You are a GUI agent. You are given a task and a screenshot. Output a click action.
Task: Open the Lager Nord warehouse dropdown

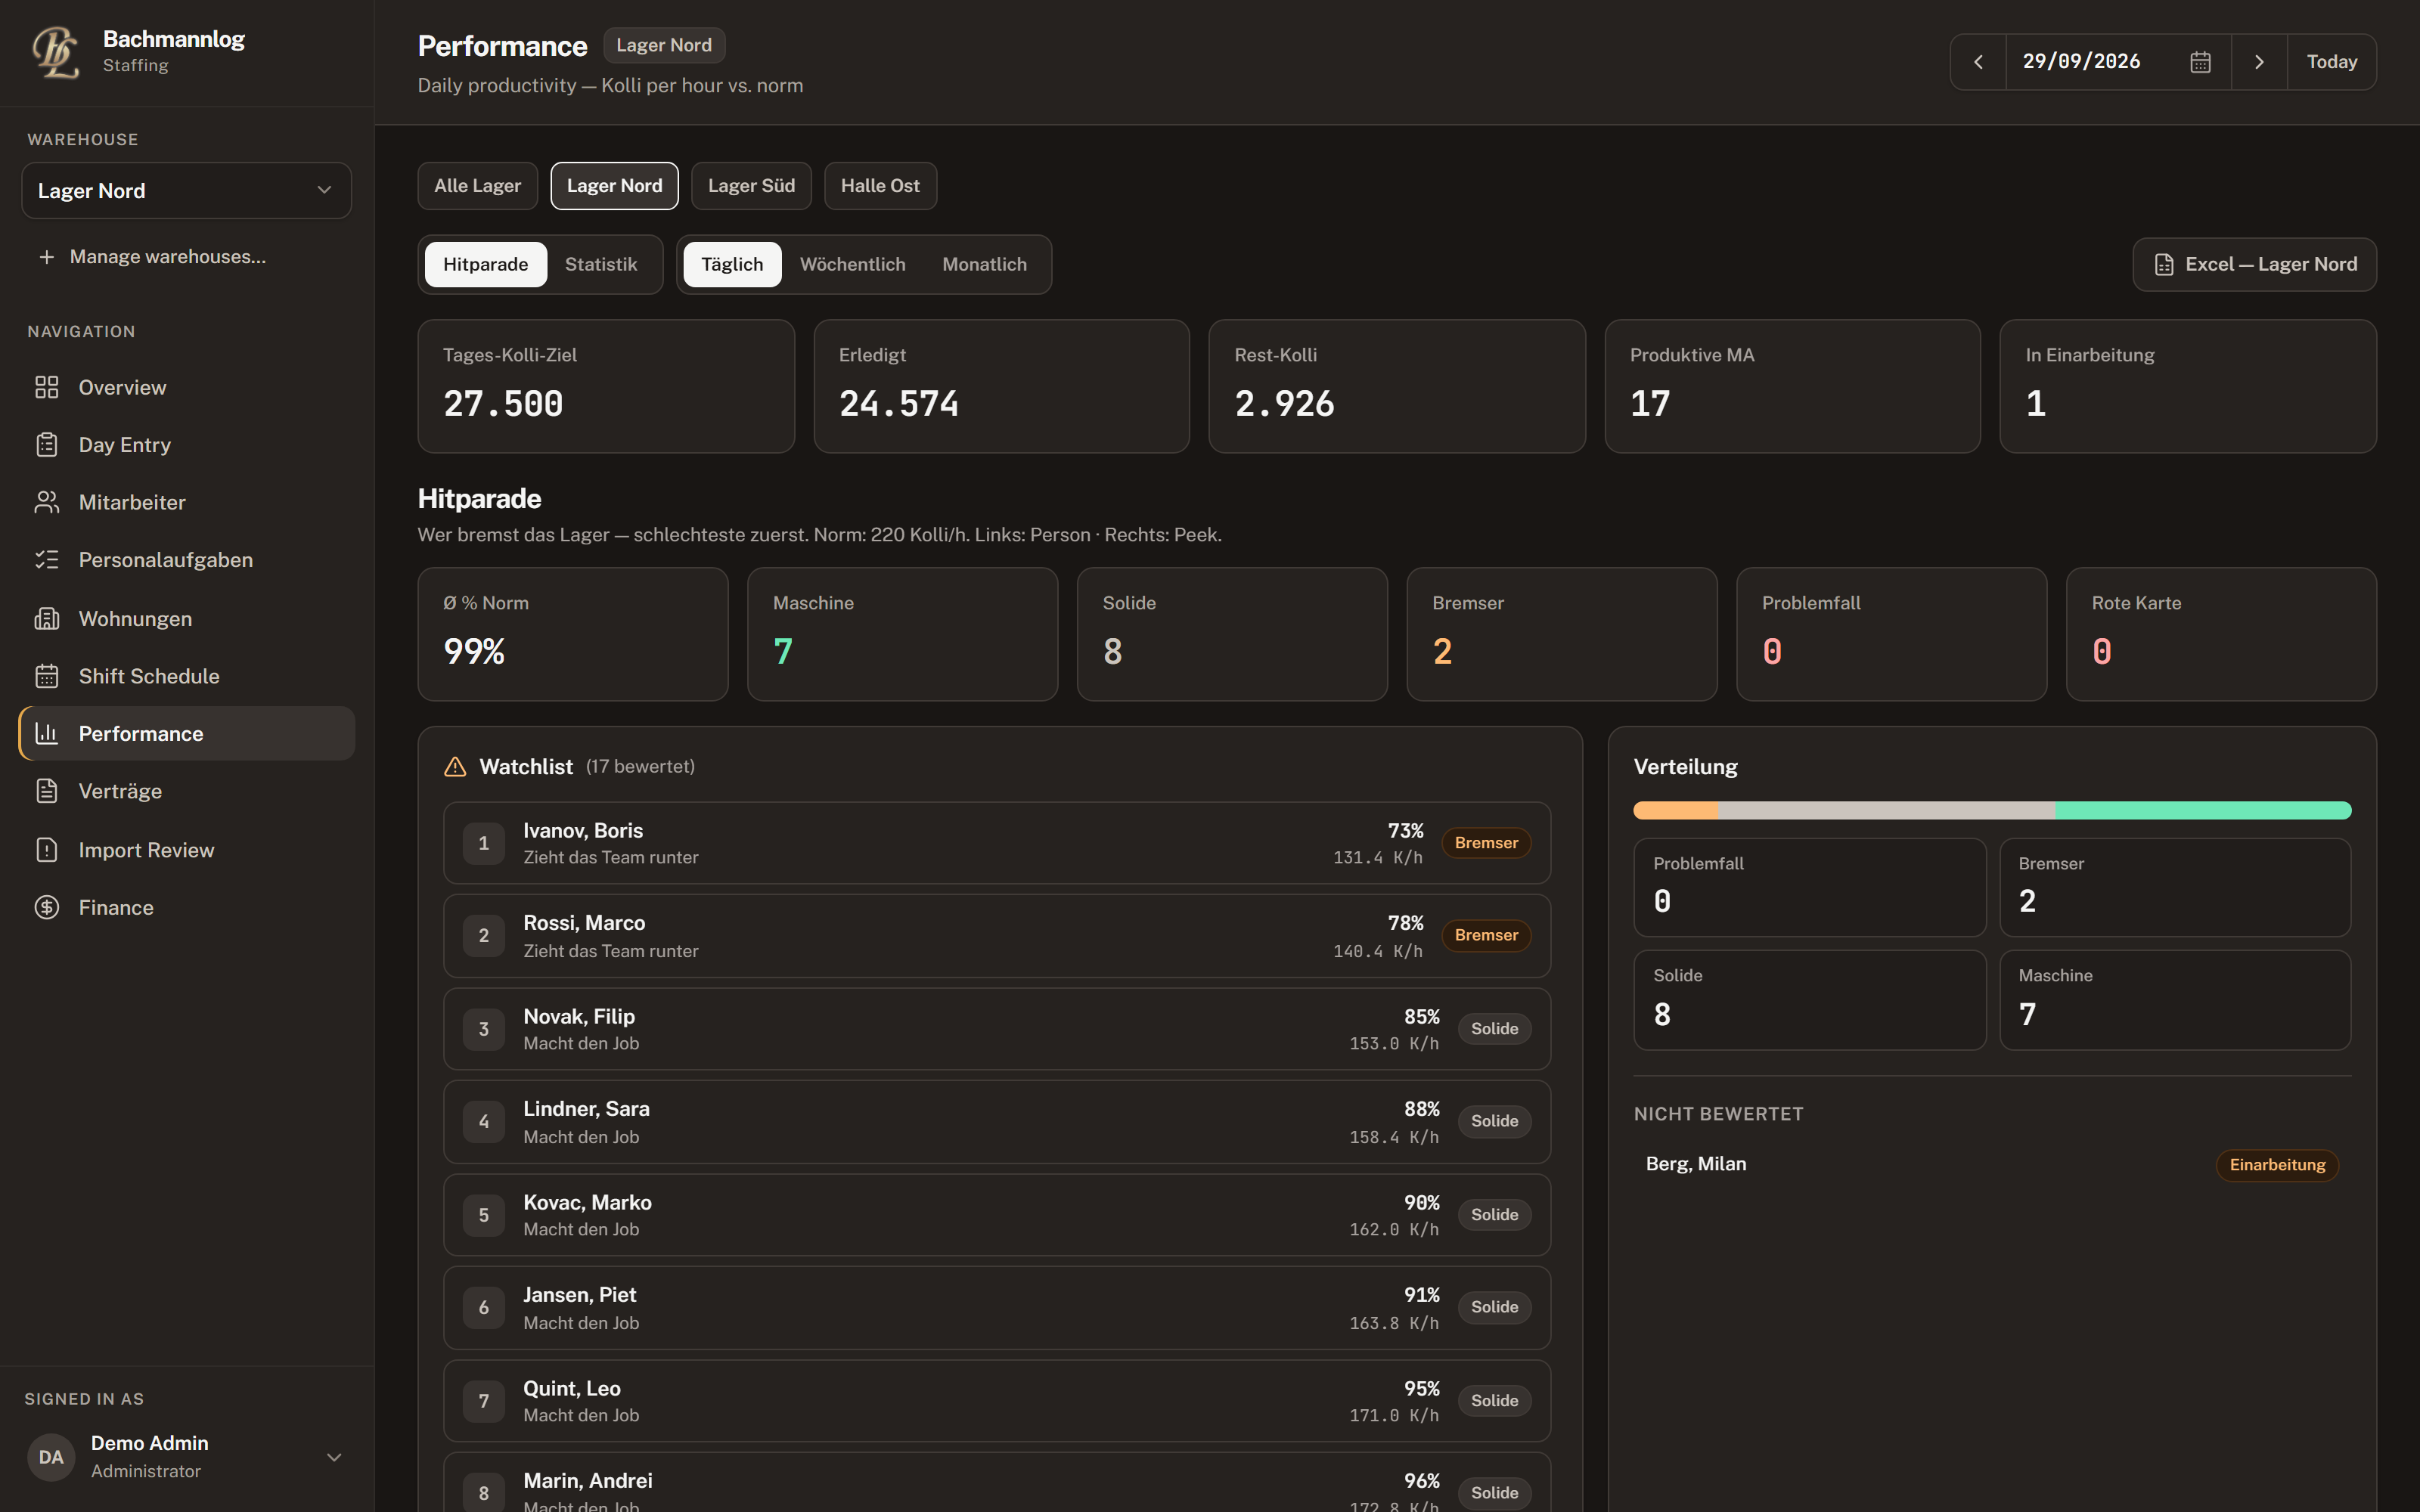point(186,191)
